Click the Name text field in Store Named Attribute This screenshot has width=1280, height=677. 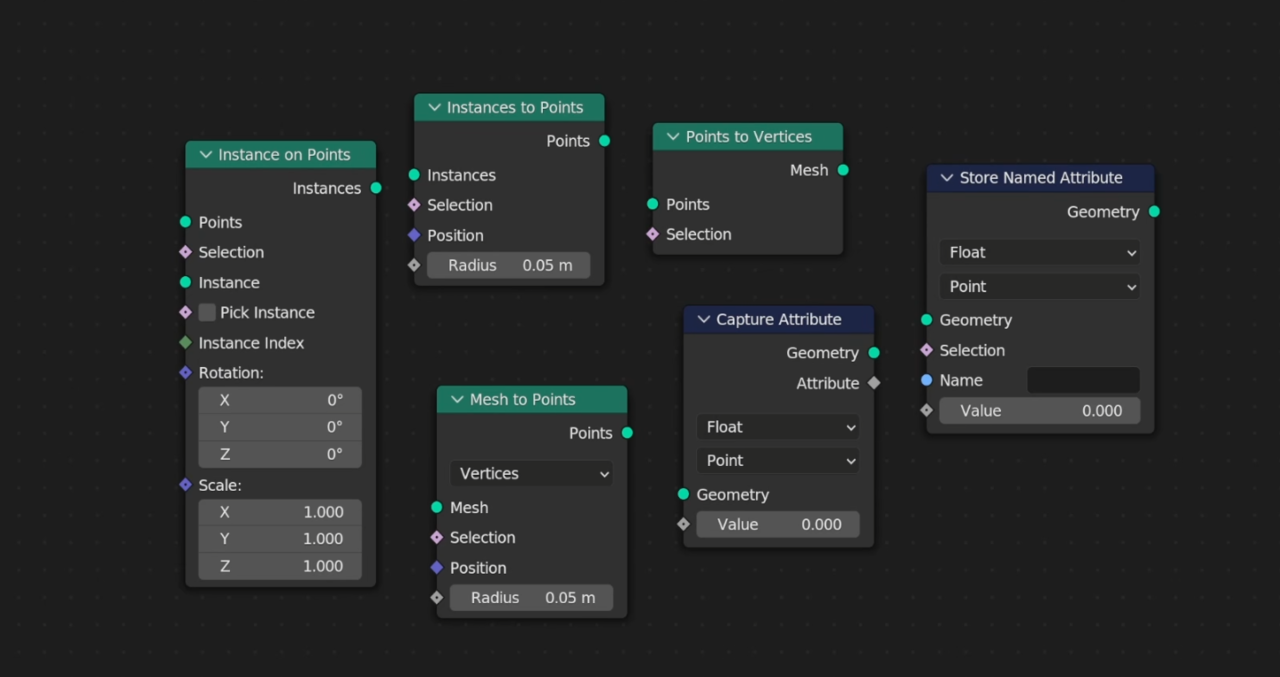(x=1083, y=381)
